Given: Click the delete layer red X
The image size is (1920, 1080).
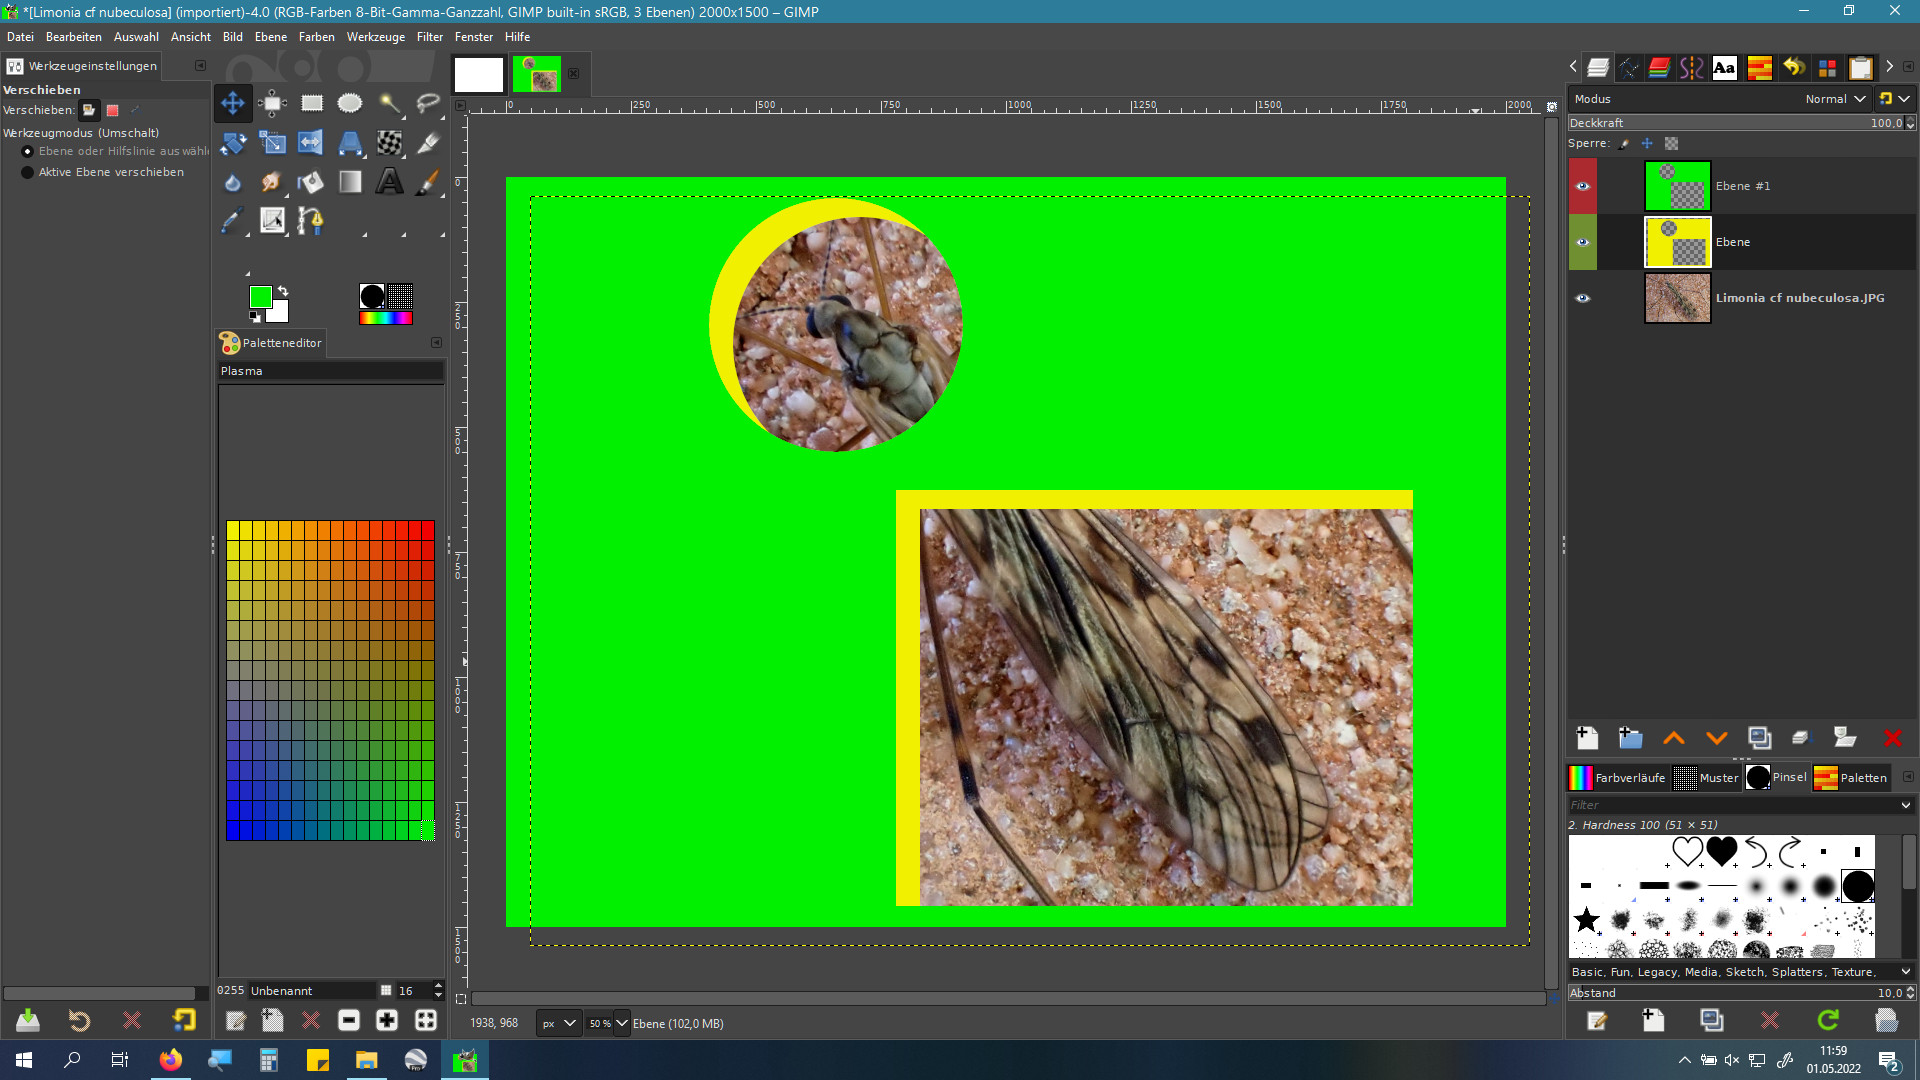Looking at the screenshot, I should (1892, 738).
